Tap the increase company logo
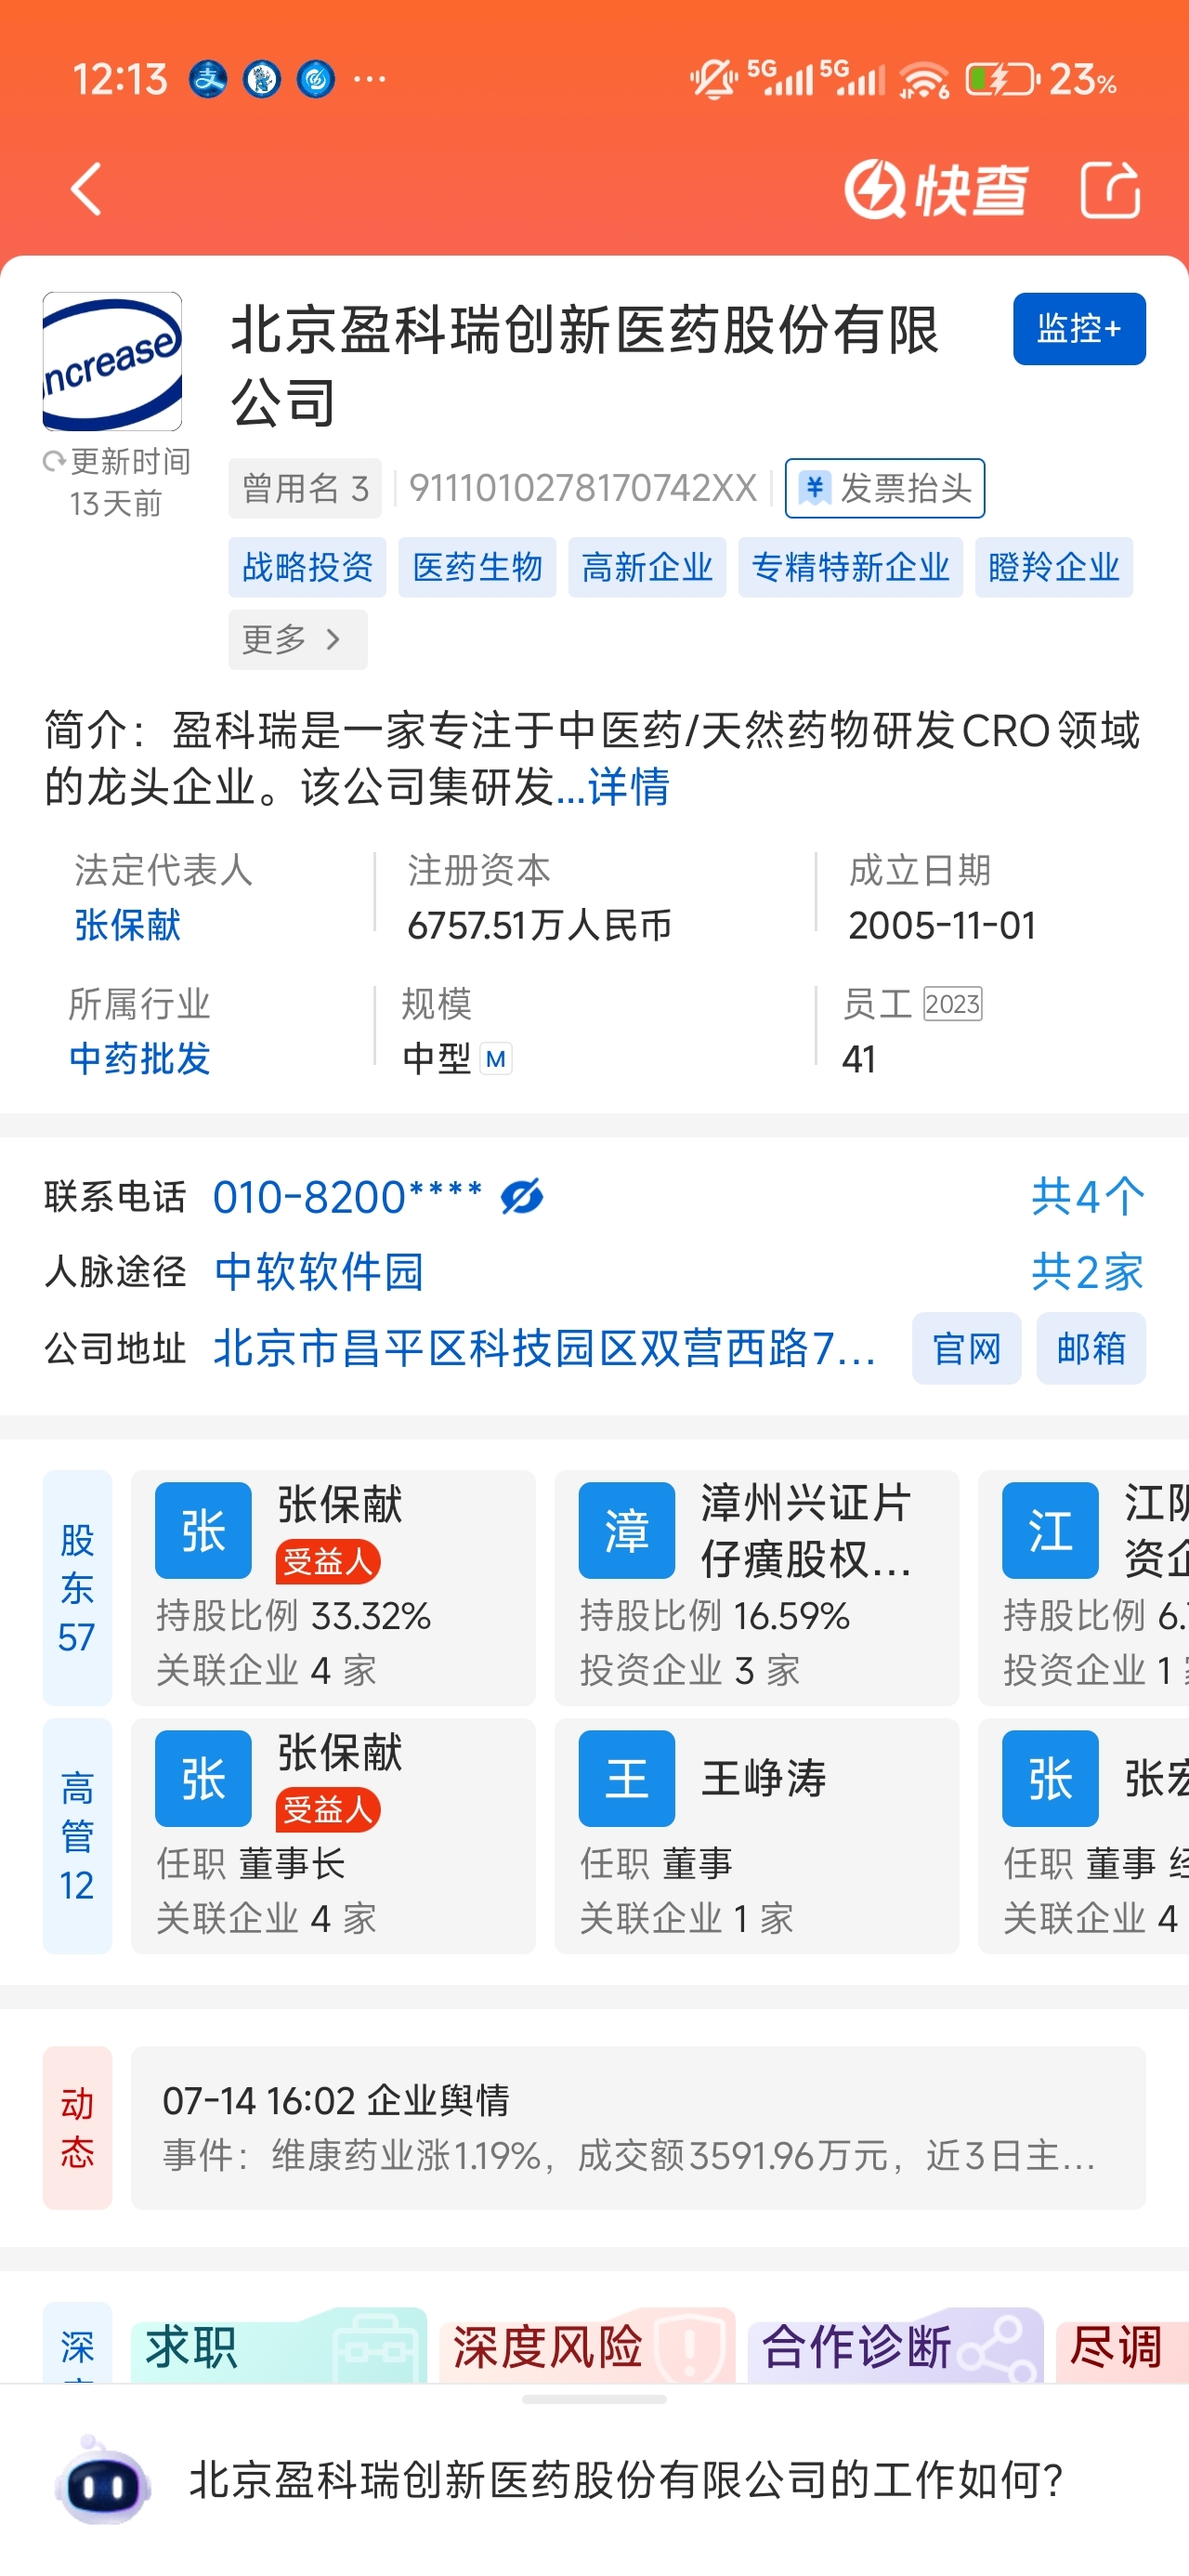Image resolution: width=1189 pixels, height=2576 pixels. click(112, 361)
